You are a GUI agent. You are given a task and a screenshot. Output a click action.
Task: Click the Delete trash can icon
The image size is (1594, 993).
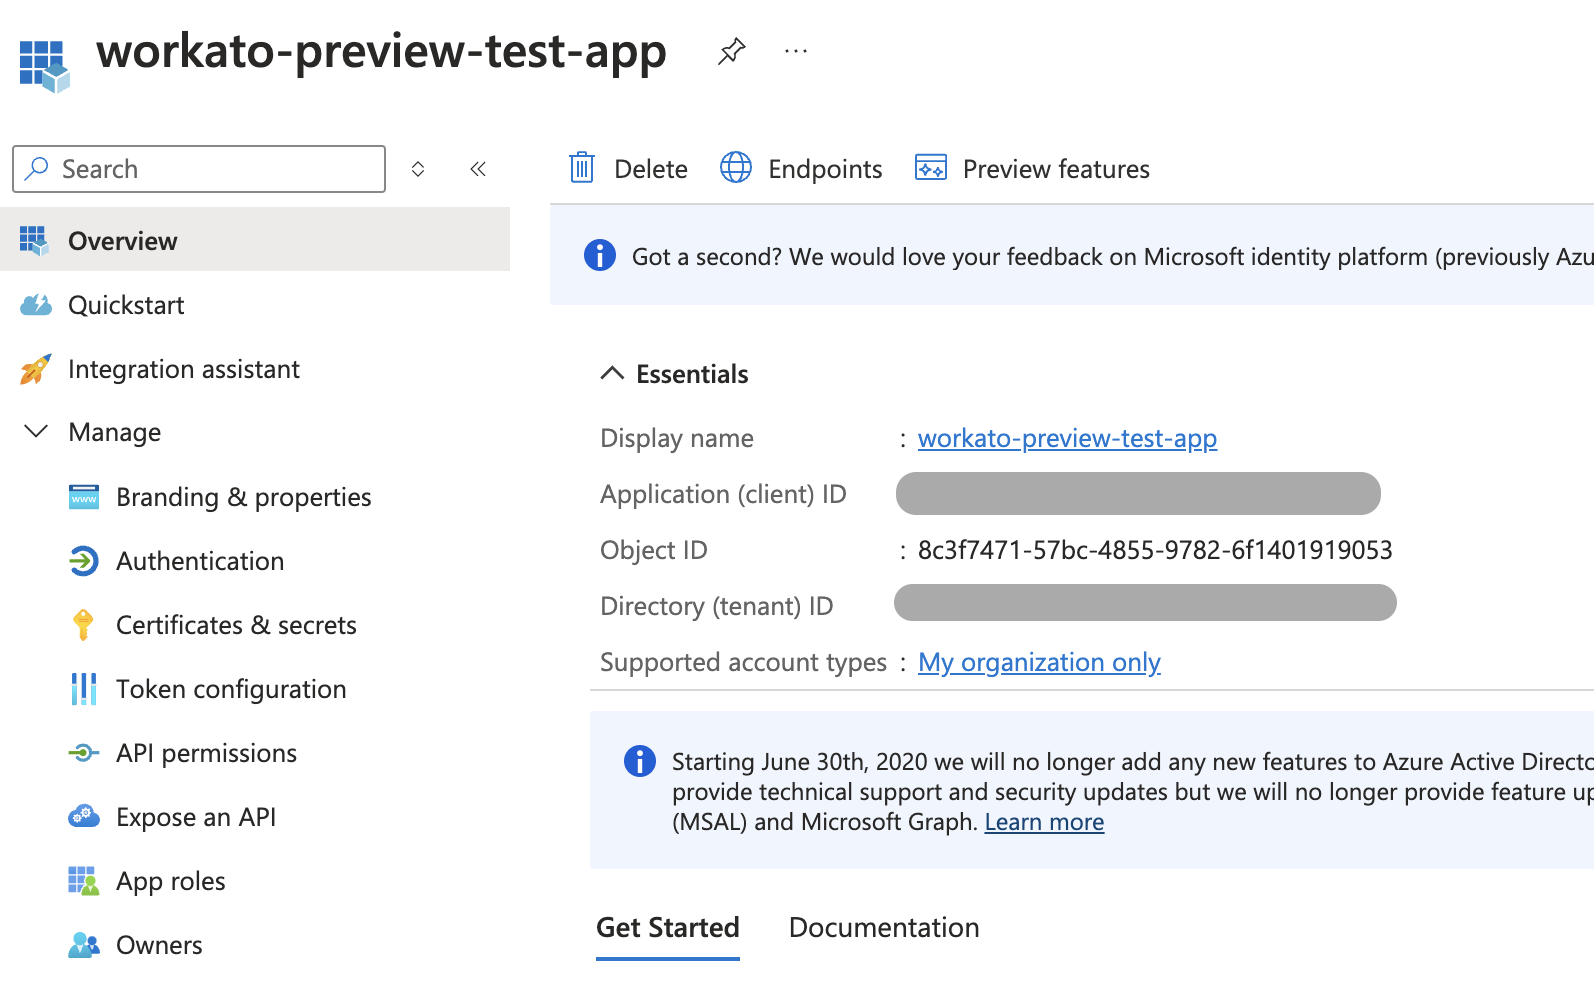click(x=582, y=168)
